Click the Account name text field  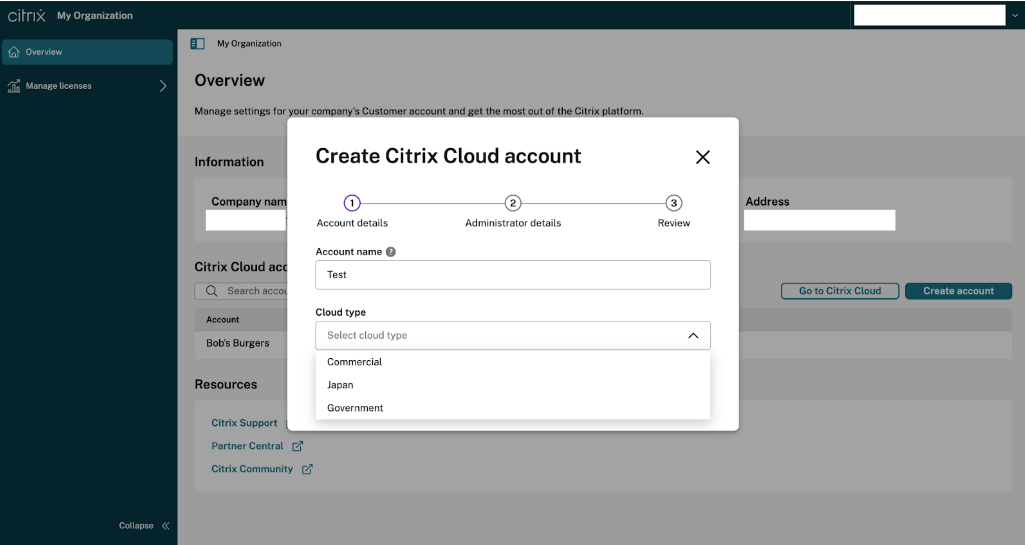point(512,275)
